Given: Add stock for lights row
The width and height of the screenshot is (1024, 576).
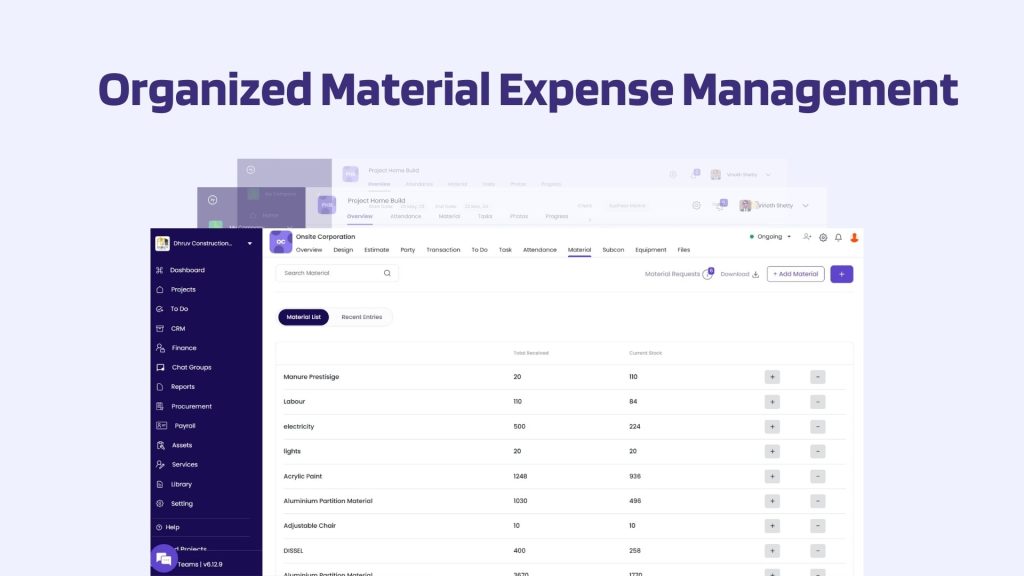Looking at the screenshot, I should click(772, 451).
